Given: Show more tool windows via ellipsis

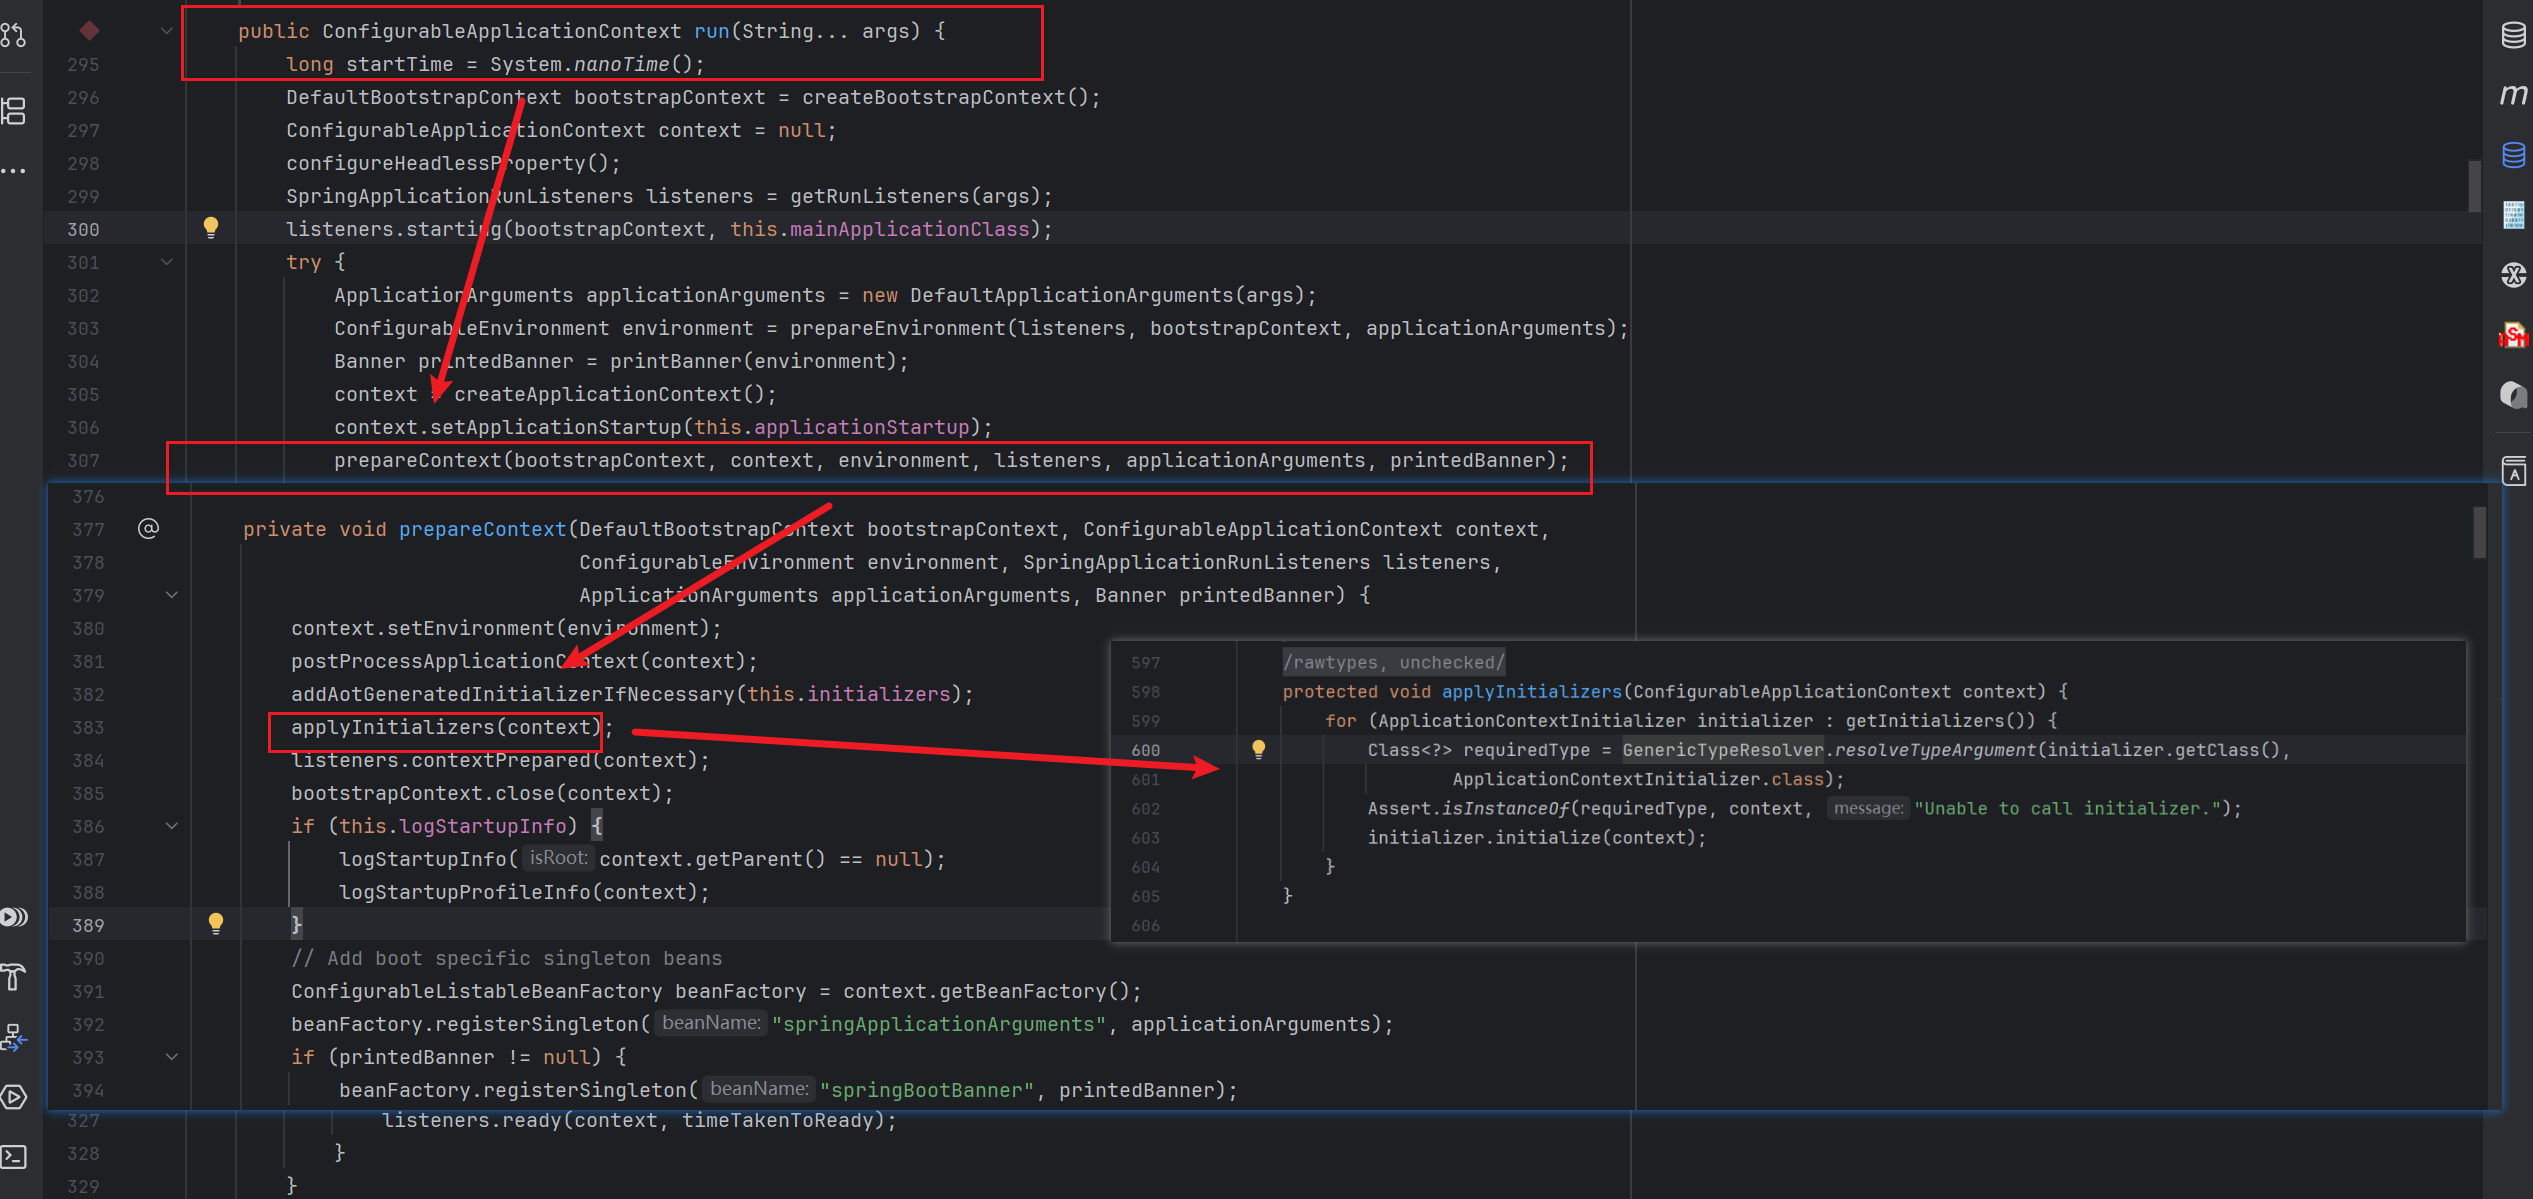Looking at the screenshot, I should (x=13, y=171).
